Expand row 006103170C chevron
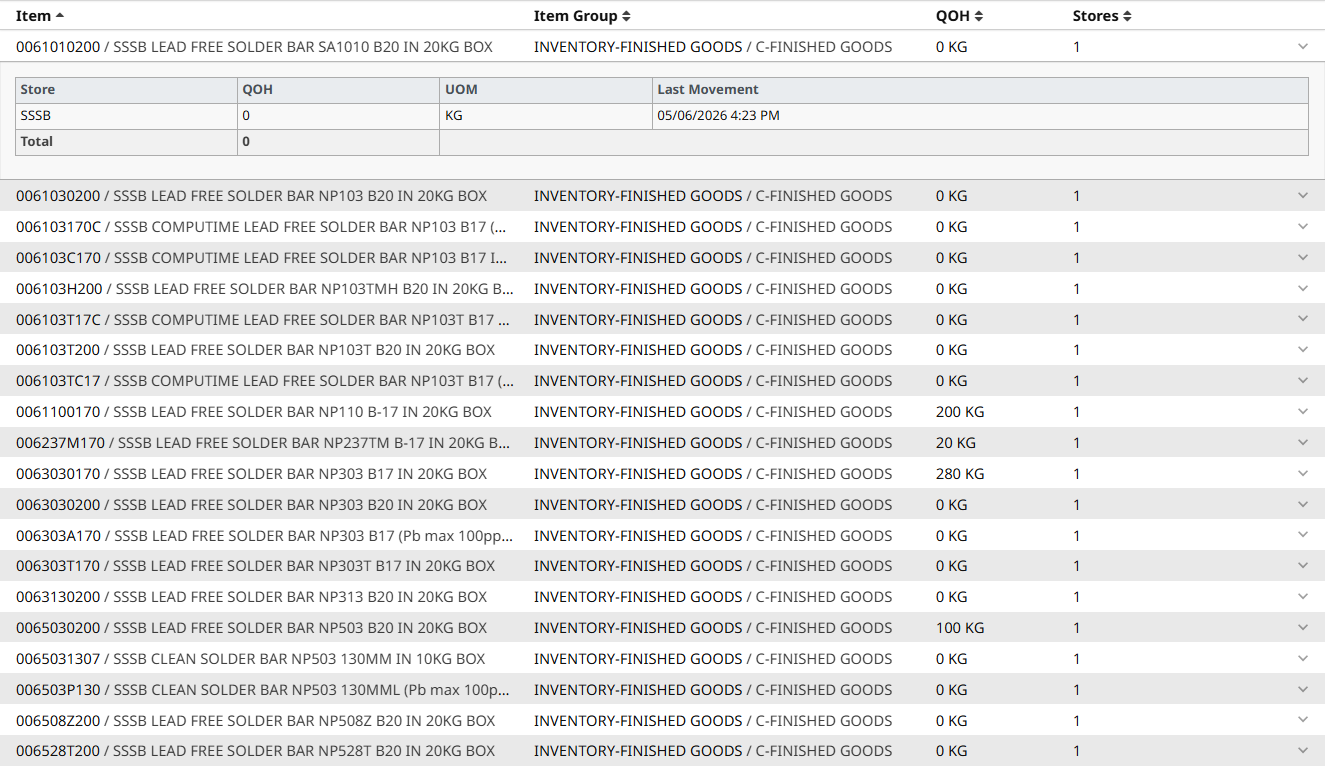1325x766 pixels. (x=1302, y=227)
